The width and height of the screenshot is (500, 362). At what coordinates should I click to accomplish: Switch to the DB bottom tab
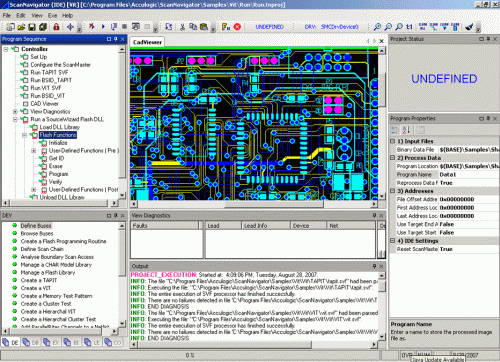click(31, 342)
